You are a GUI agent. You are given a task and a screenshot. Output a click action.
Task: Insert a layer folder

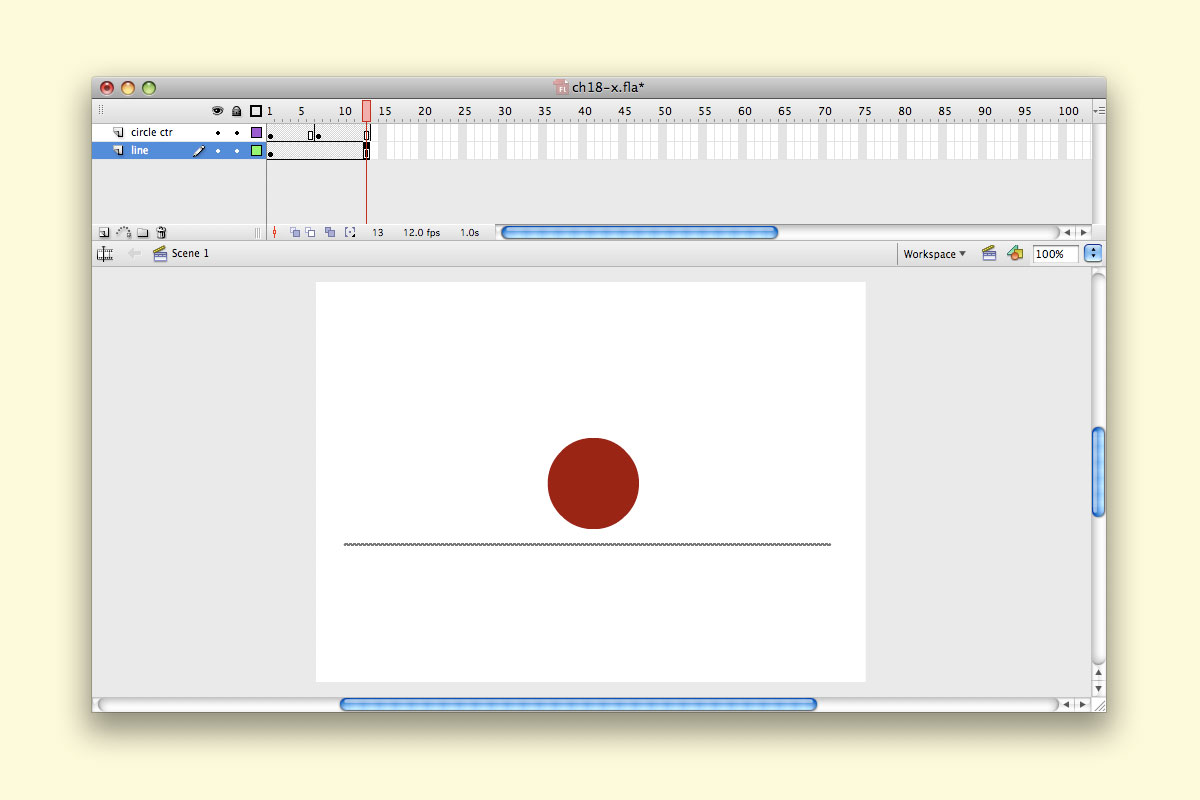142,232
